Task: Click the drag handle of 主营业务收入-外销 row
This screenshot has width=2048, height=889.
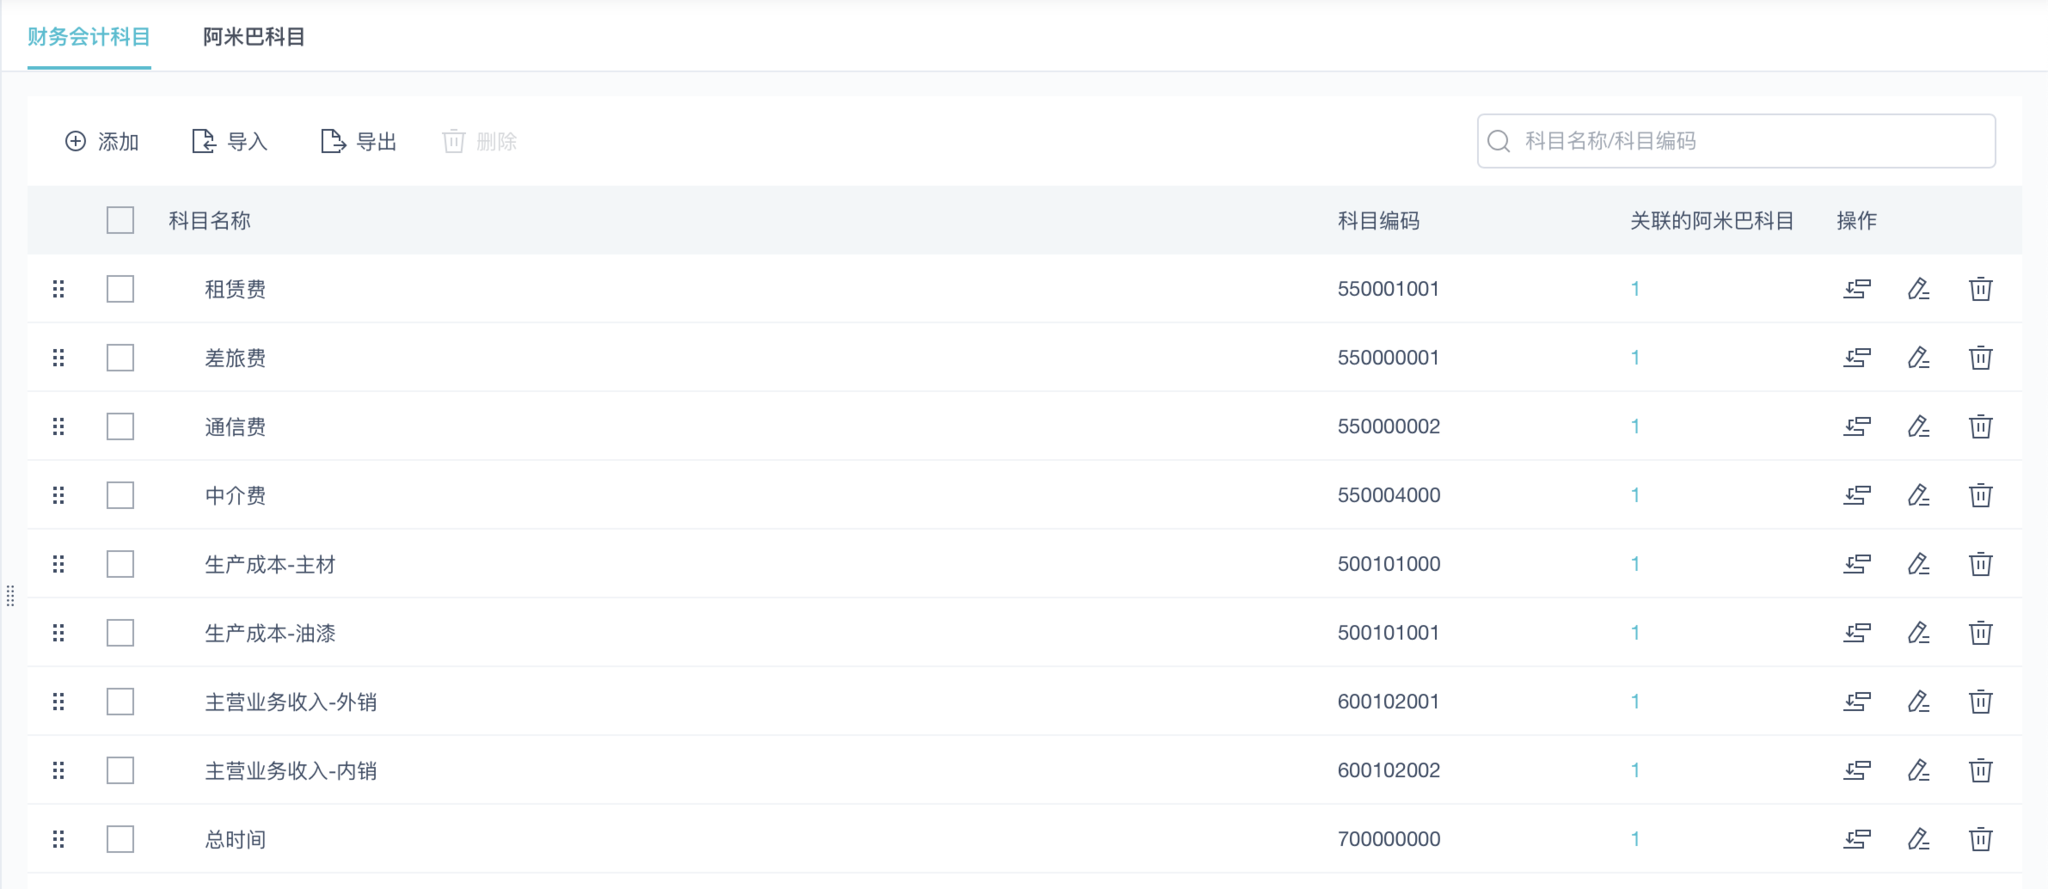Action: [59, 702]
